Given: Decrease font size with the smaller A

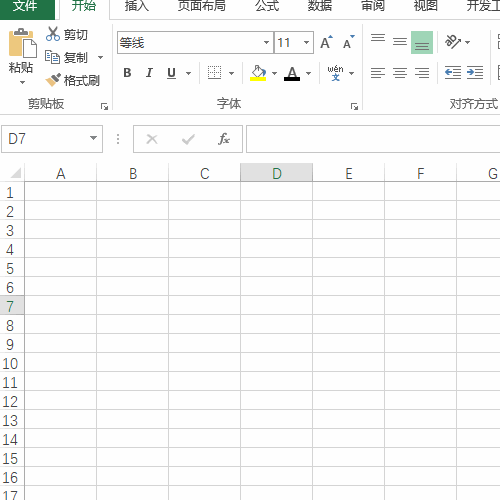Looking at the screenshot, I should coord(349,42).
